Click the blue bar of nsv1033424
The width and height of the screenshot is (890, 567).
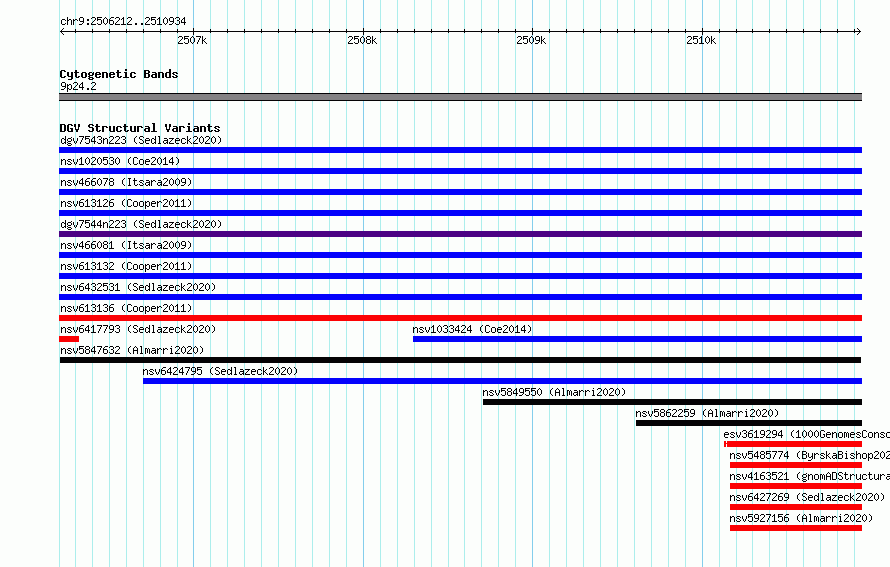click(637, 339)
